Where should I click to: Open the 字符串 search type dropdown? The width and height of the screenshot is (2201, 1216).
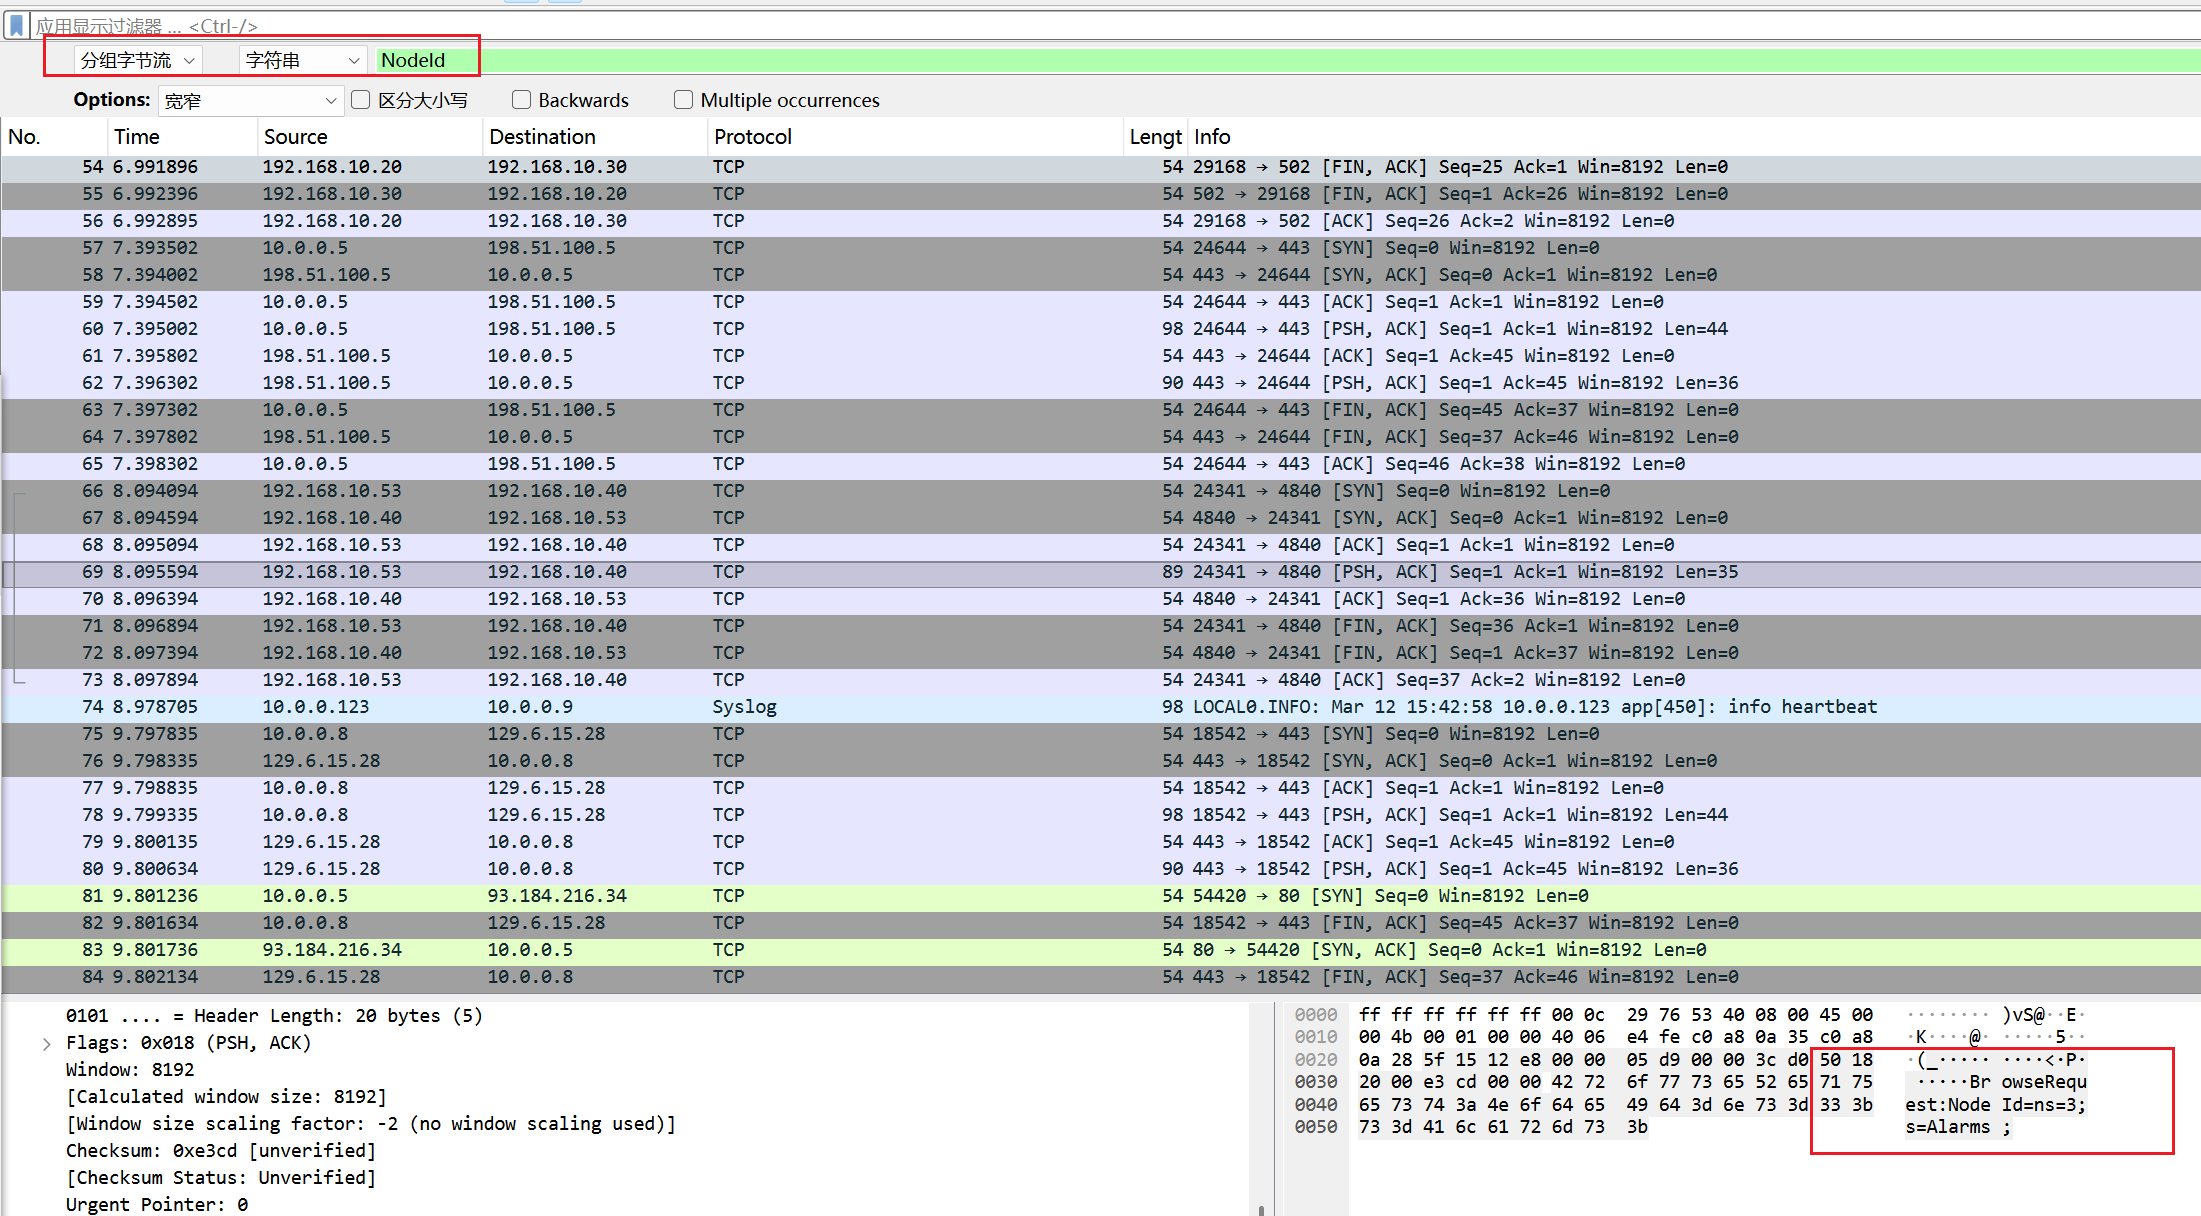click(302, 60)
